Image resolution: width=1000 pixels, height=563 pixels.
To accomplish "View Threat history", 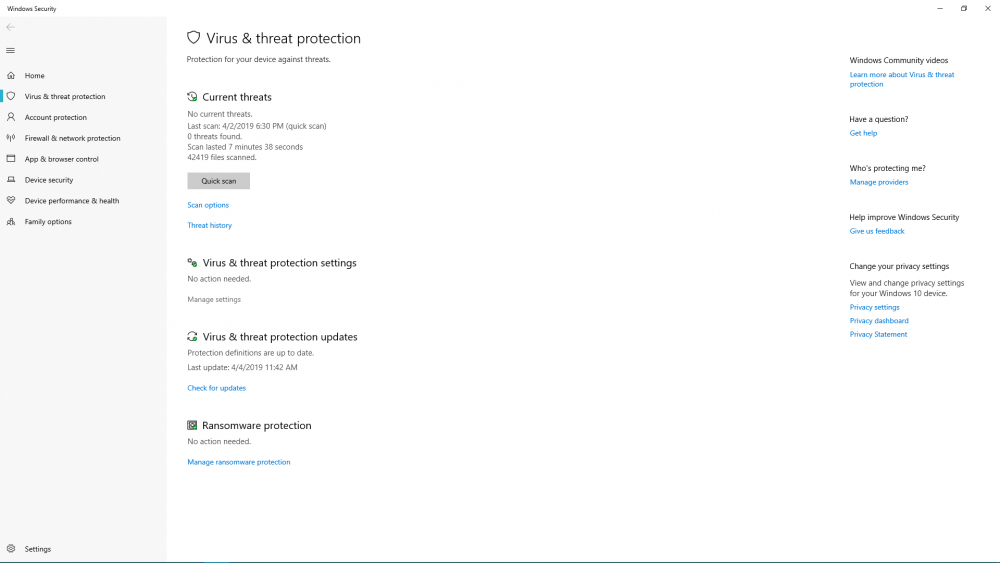I will 209,225.
